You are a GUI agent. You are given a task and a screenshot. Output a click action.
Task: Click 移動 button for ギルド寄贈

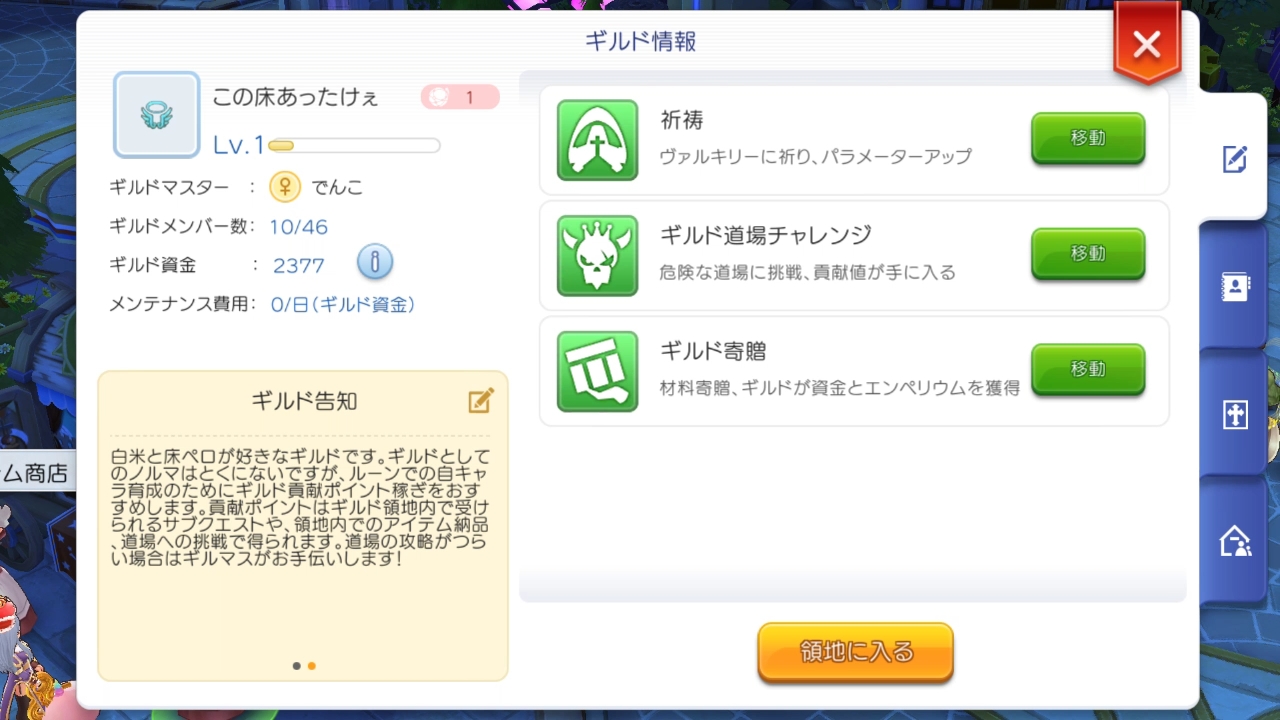click(x=1088, y=370)
